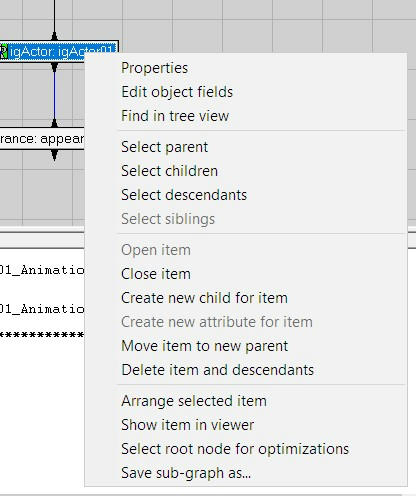Click expander arrow under appearance node
The image size is (416, 496).
coord(55,155)
